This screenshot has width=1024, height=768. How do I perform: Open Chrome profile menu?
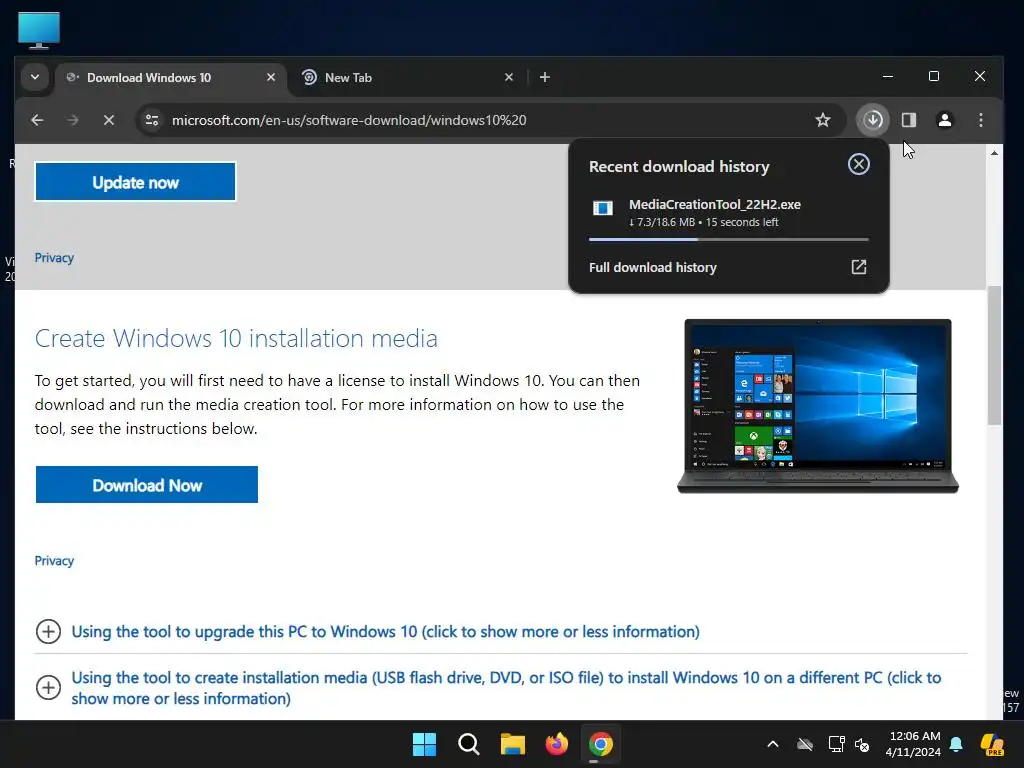coord(945,120)
